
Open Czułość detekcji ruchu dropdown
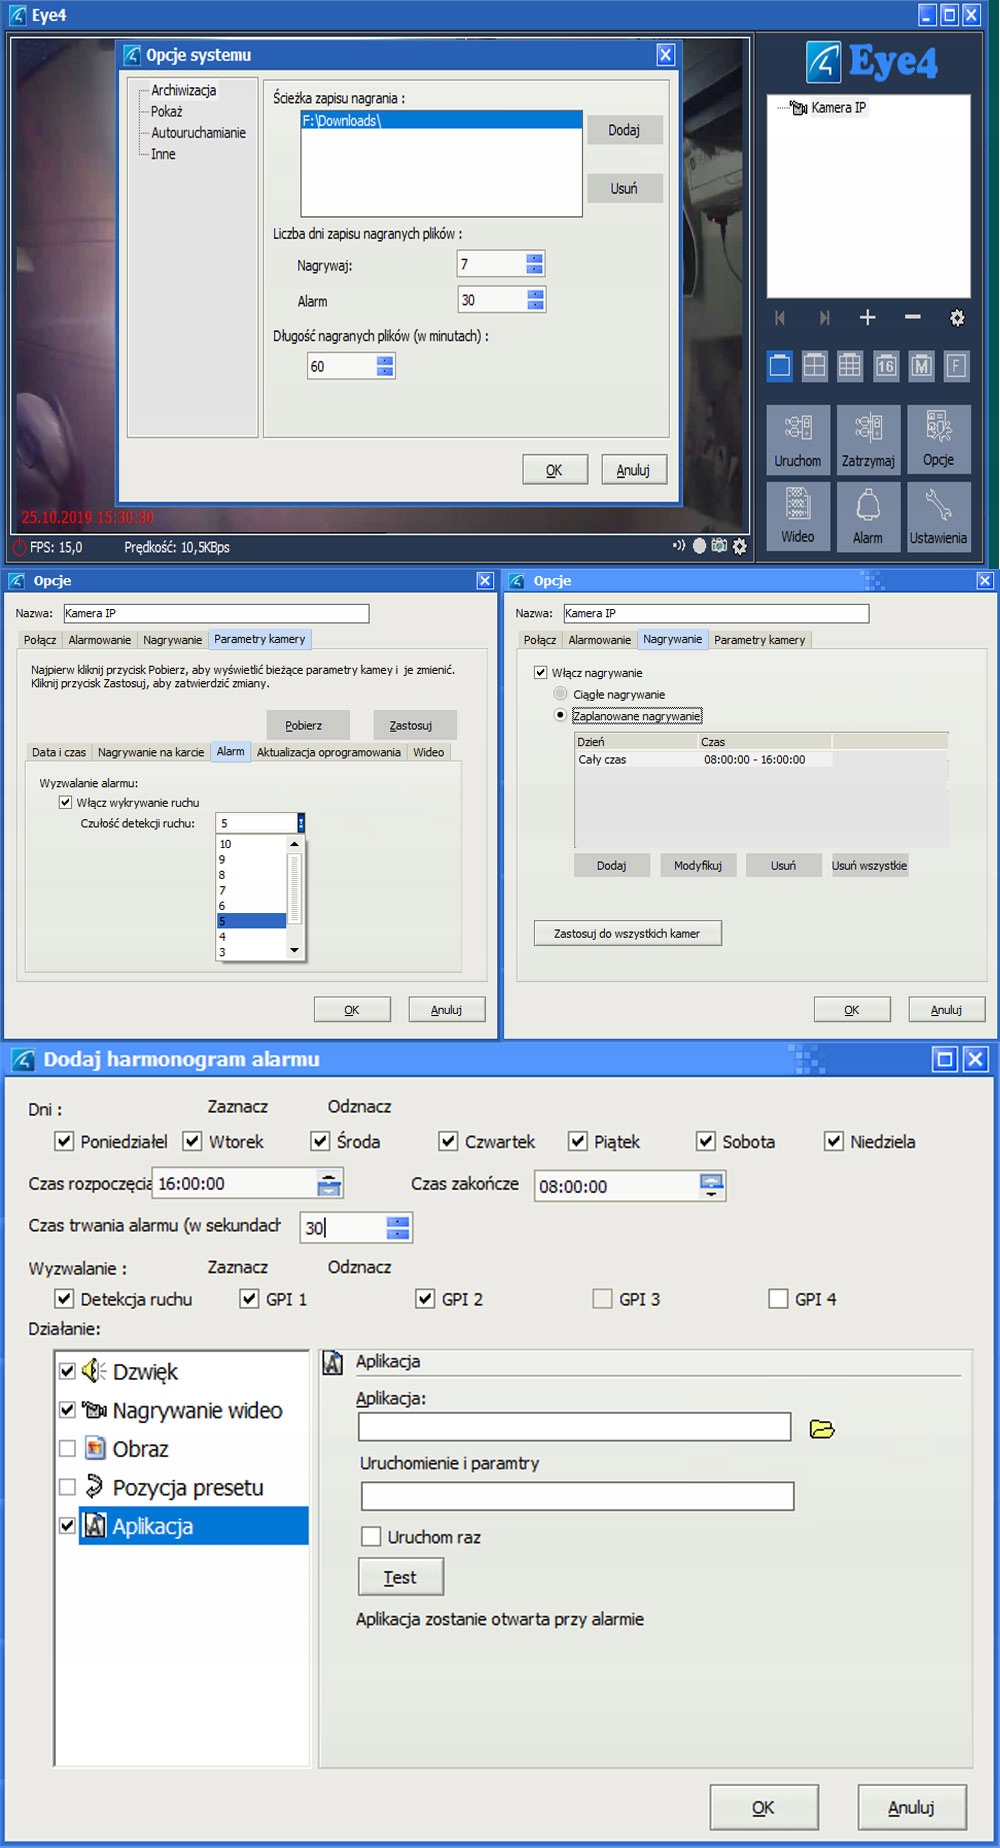300,823
